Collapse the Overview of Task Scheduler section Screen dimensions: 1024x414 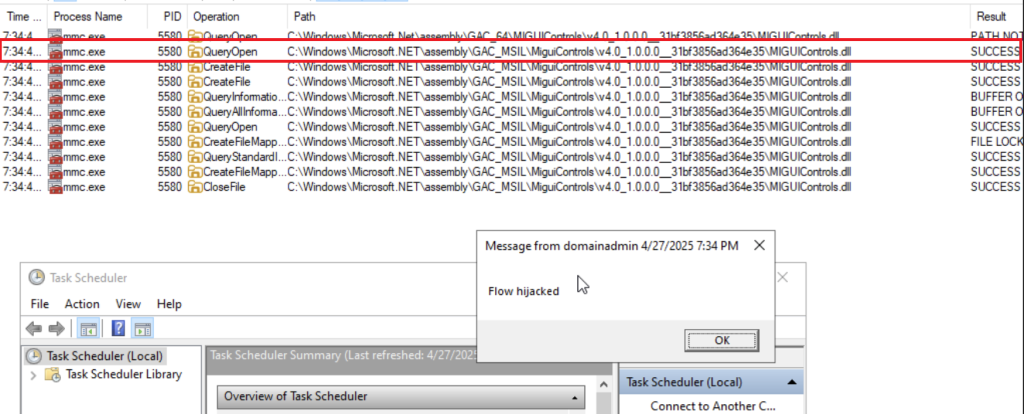click(575, 396)
